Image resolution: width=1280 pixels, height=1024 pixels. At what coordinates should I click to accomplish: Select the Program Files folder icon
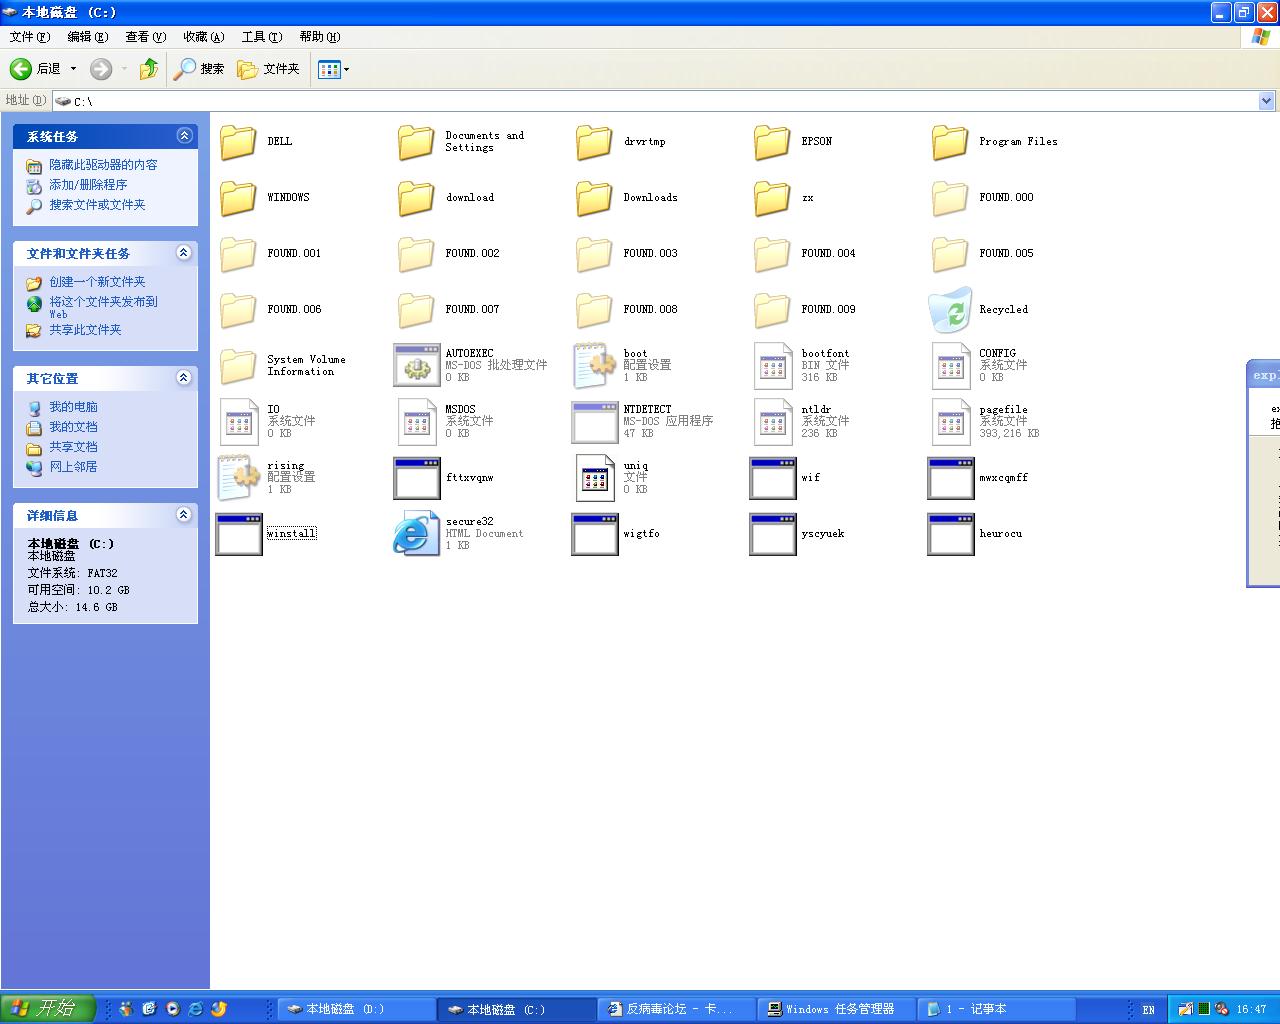[950, 142]
